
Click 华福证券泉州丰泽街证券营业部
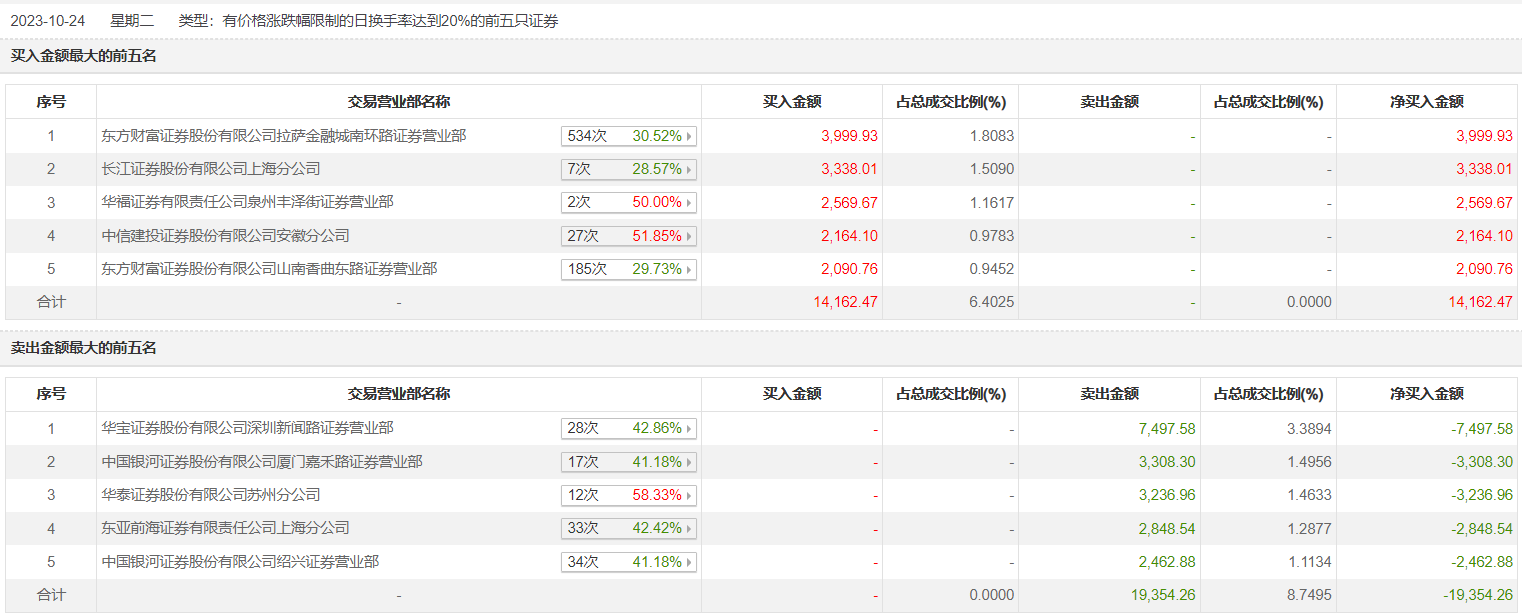[x=248, y=202]
